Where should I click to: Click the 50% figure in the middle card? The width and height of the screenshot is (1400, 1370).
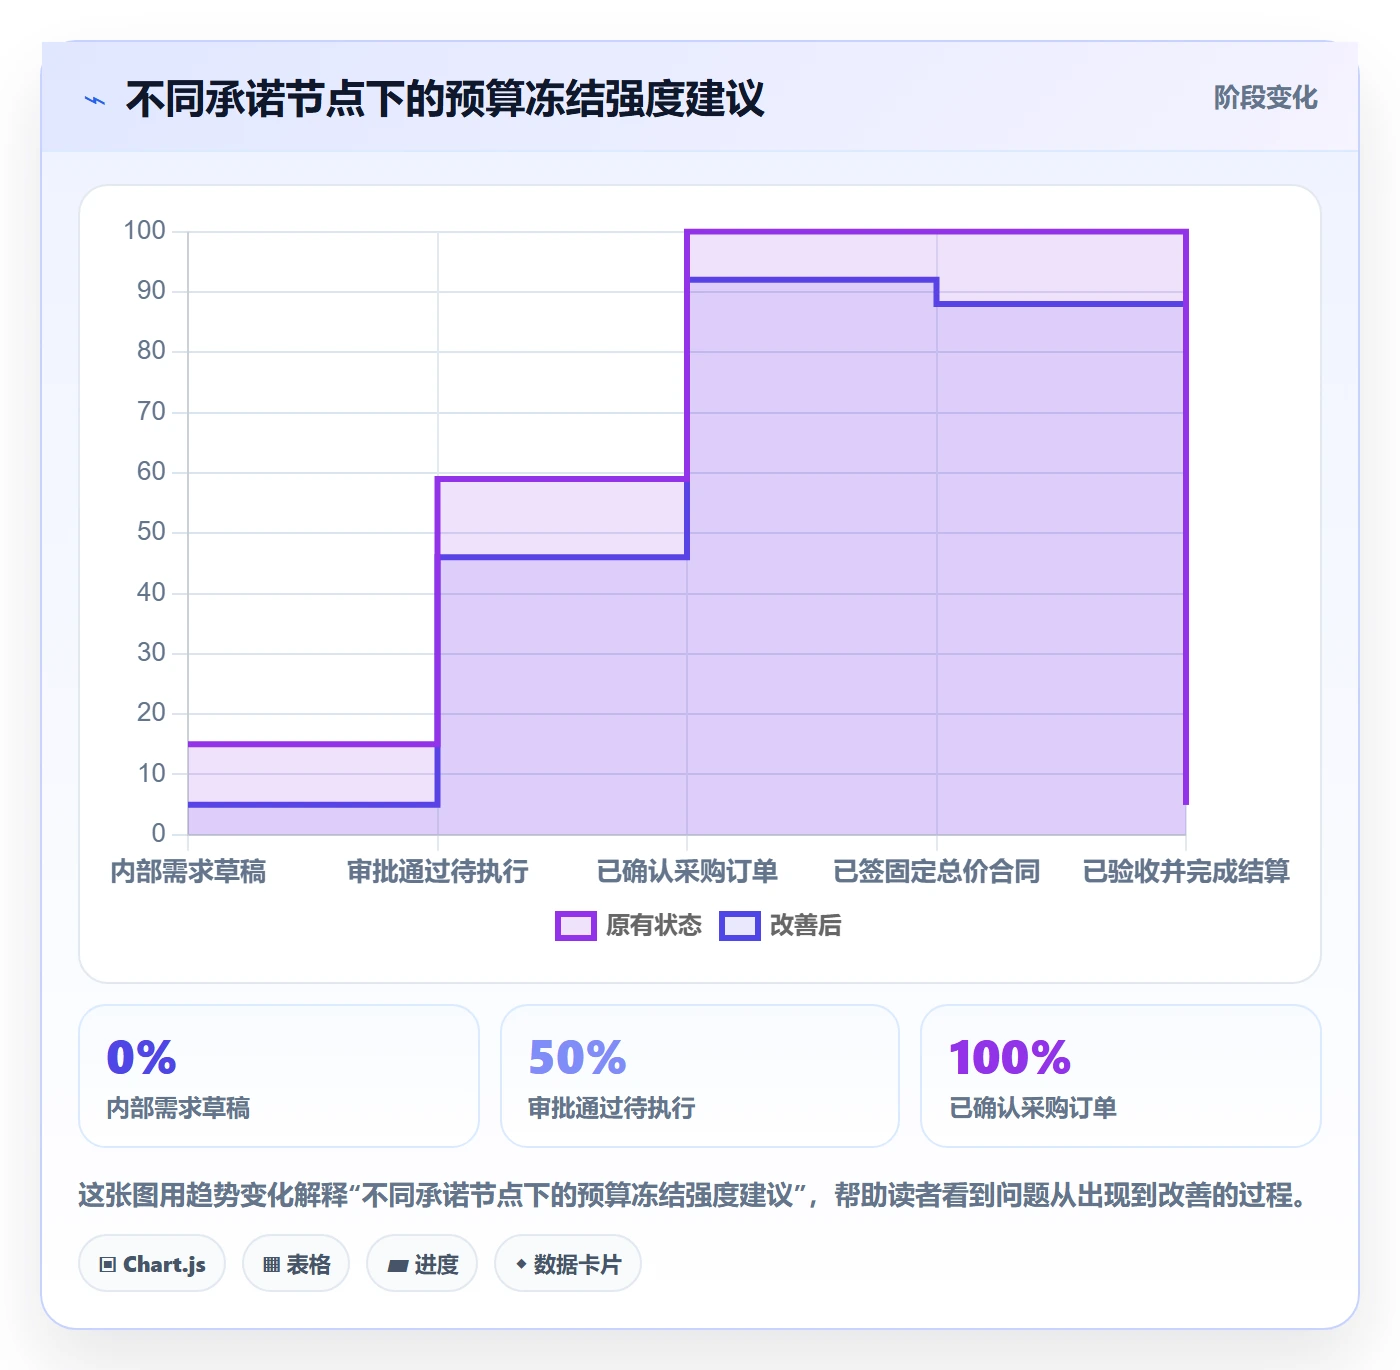pyautogui.click(x=577, y=1058)
